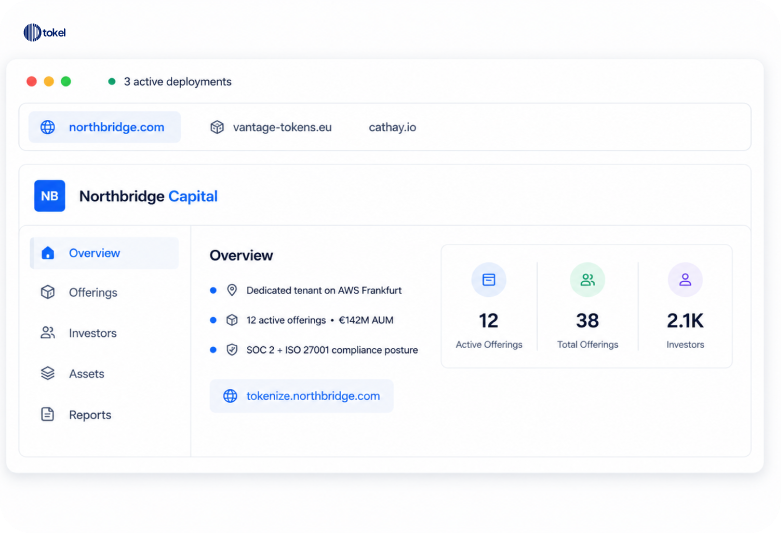This screenshot has width=781, height=533.
Task: Click the shield icon beside SOC 2 compliance
Action: click(232, 350)
